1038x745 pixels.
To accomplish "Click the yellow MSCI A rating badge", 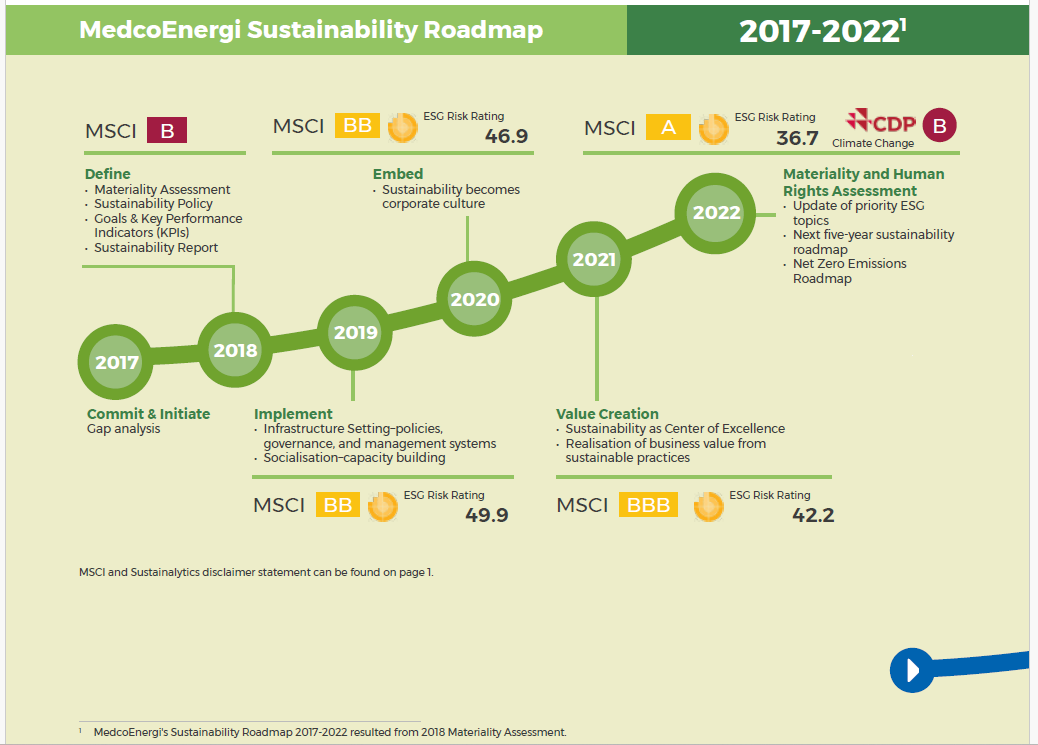I will (x=668, y=128).
